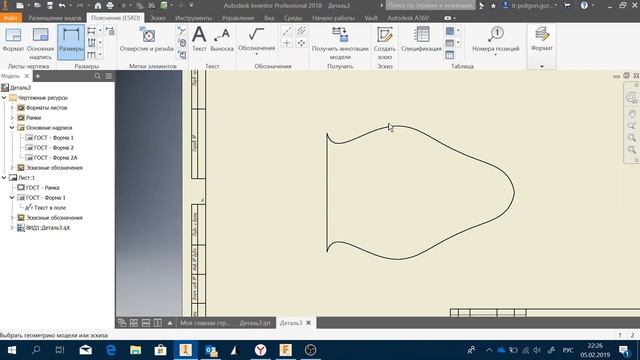640x360 pixels.
Task: Expand Форматы листов tree node
Action: [12, 108]
